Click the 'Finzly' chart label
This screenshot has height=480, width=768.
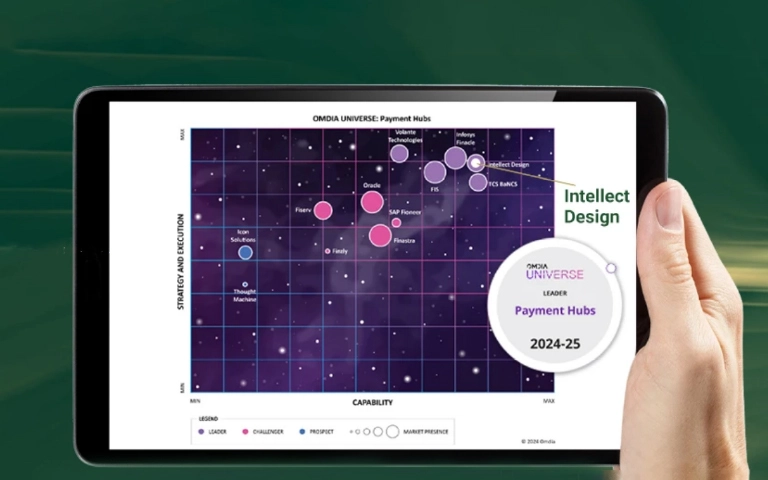[x=340, y=251]
